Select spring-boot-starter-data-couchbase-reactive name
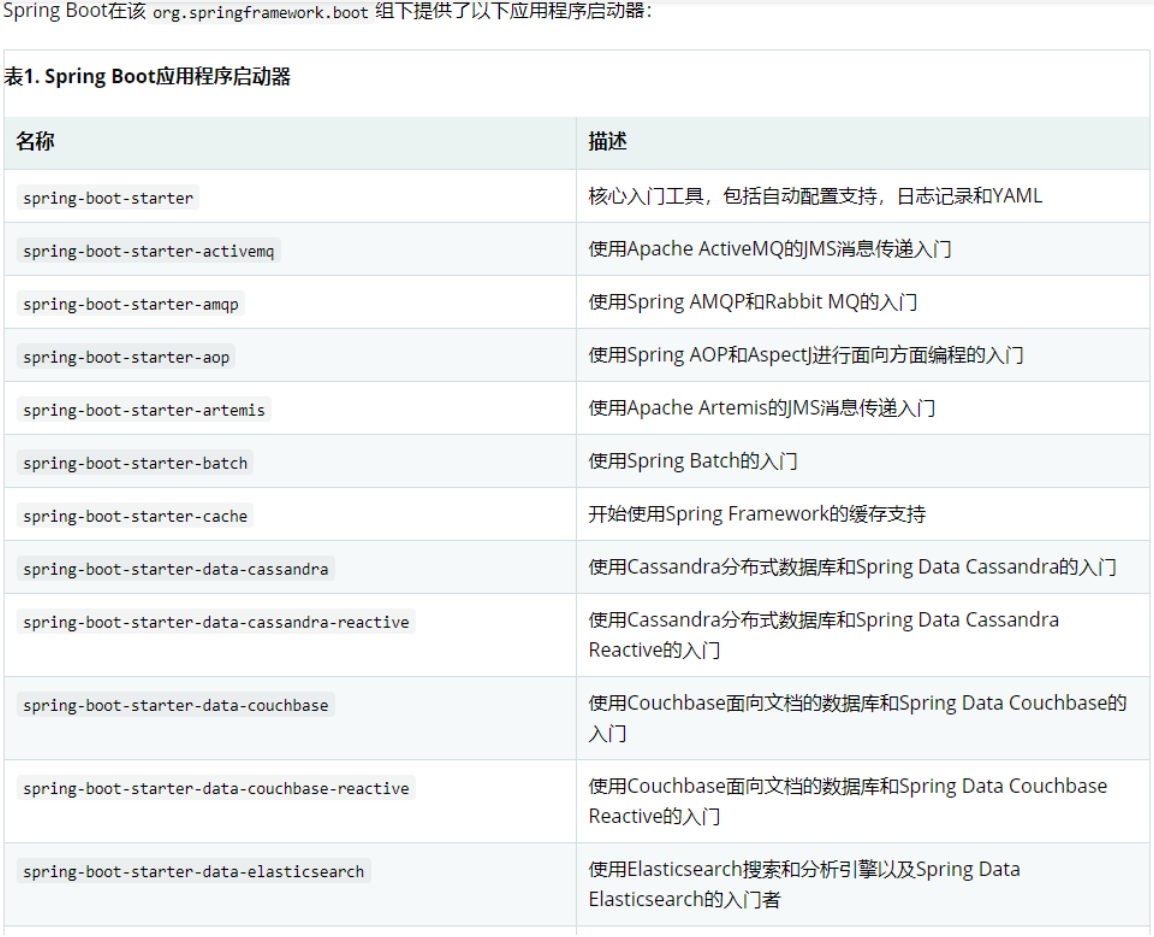The width and height of the screenshot is (1154, 937). tap(216, 788)
